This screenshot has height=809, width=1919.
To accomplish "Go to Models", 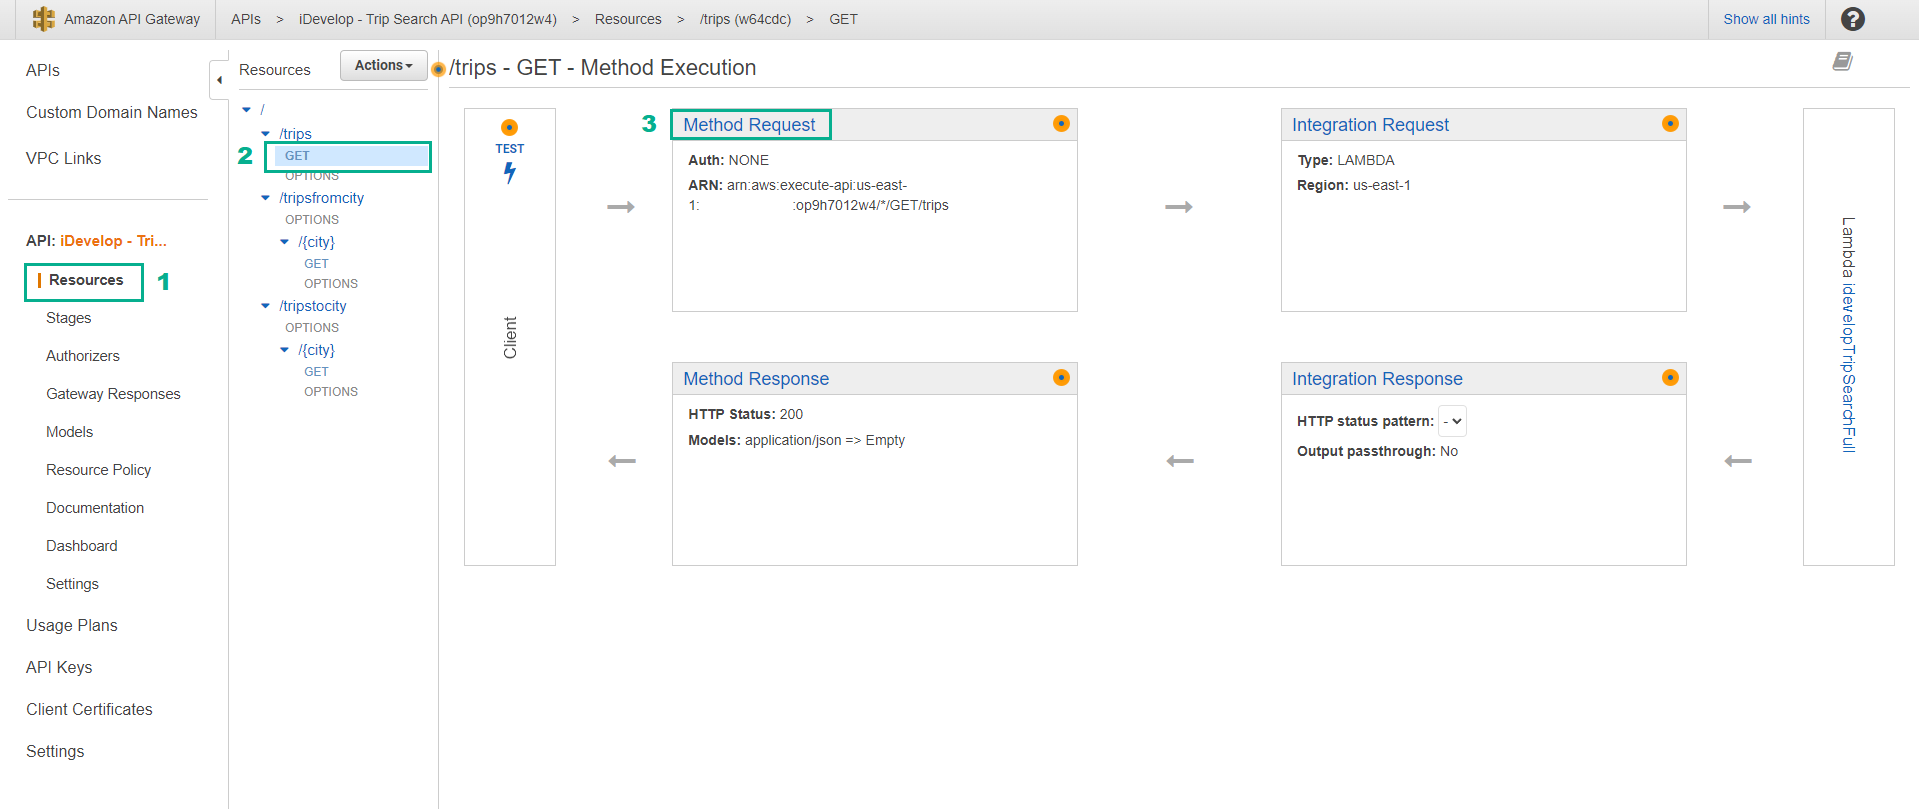I will 69,432.
